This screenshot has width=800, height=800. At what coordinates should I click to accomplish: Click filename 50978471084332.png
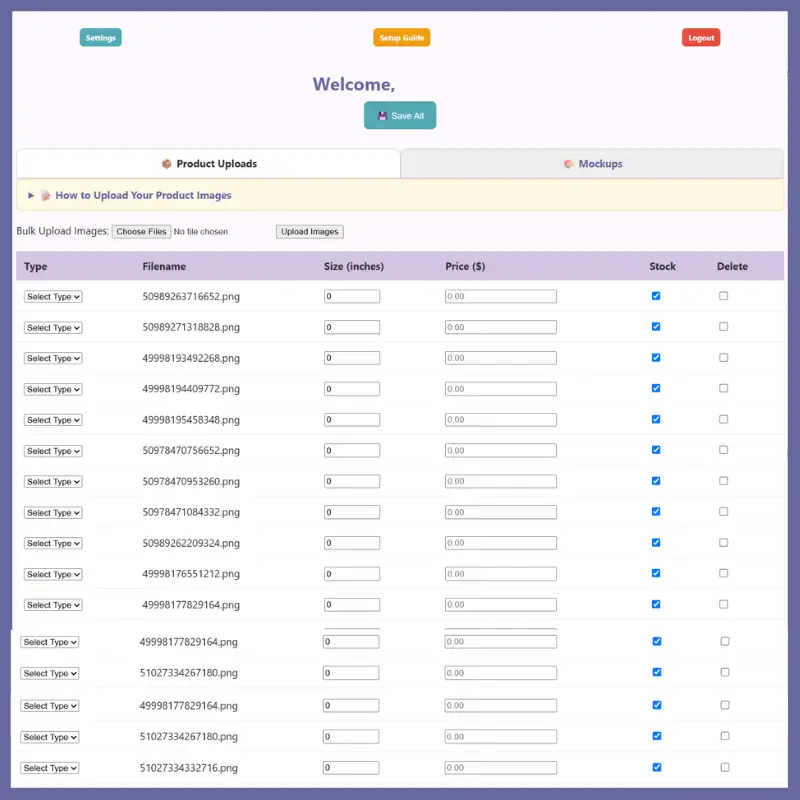pyautogui.click(x=191, y=512)
